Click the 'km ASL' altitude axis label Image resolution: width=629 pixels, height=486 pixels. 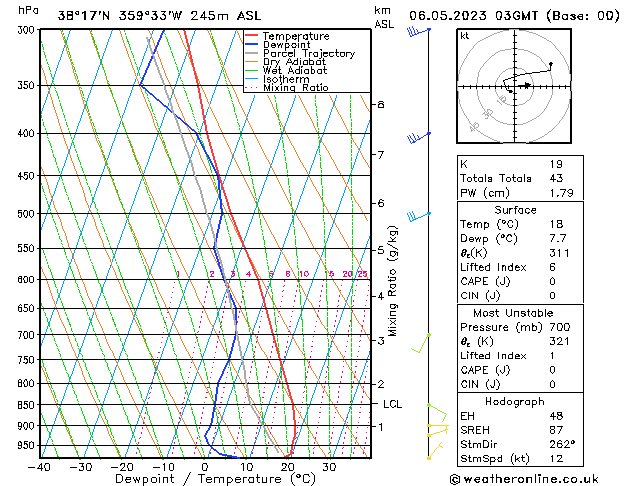click(384, 17)
